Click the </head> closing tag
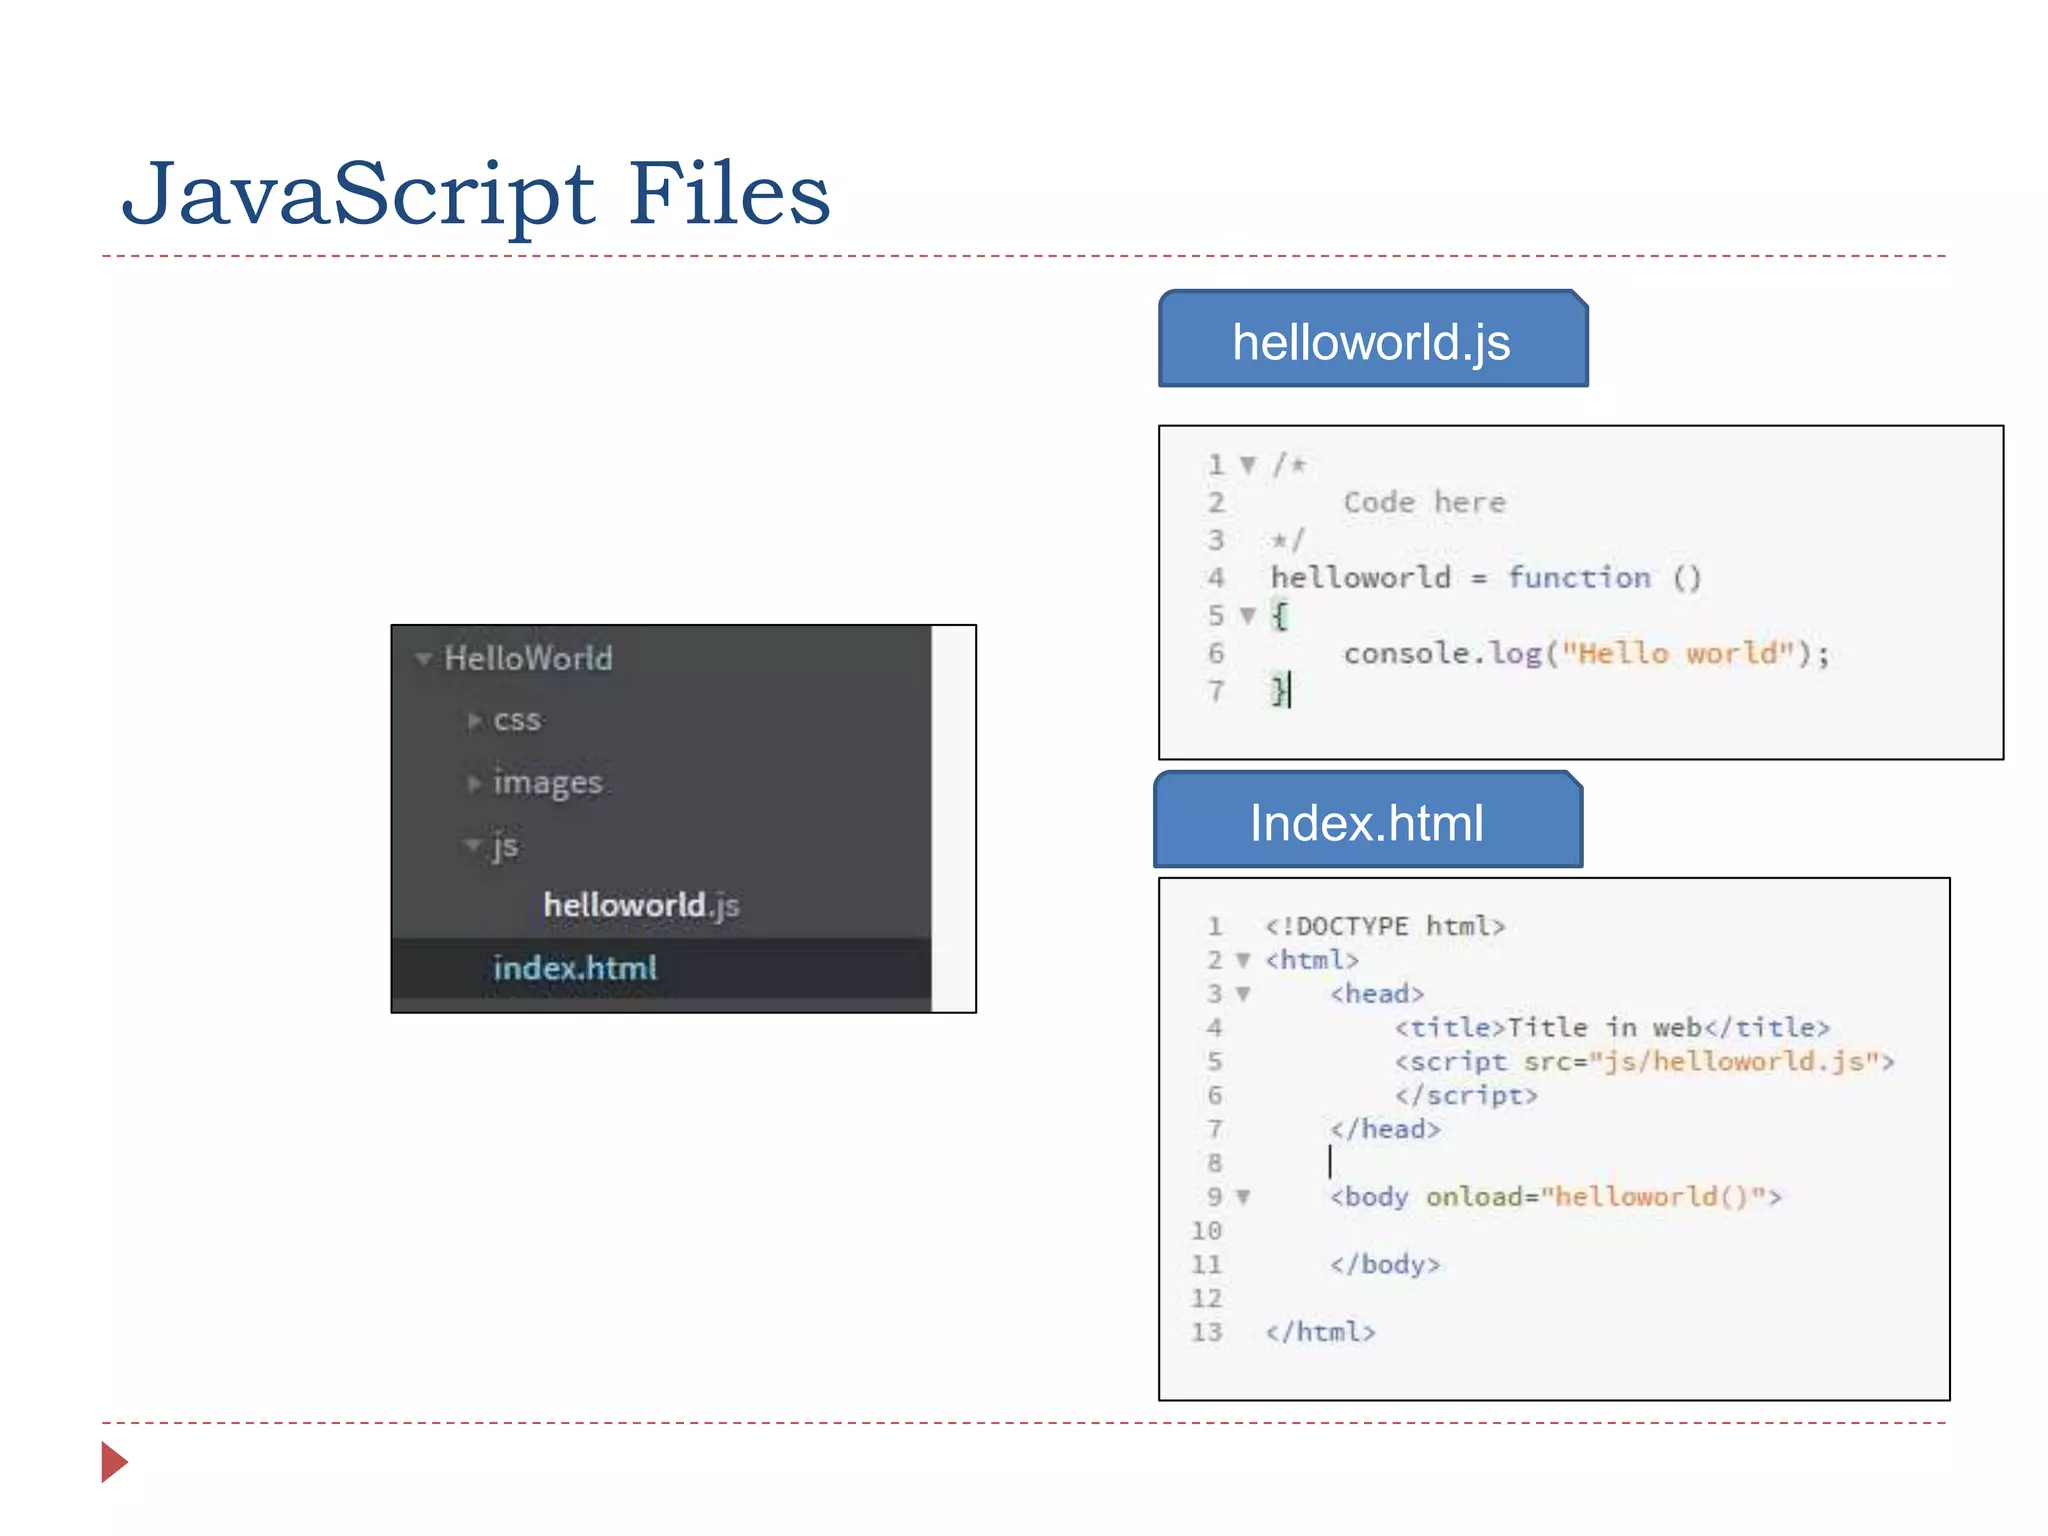 (1385, 1130)
